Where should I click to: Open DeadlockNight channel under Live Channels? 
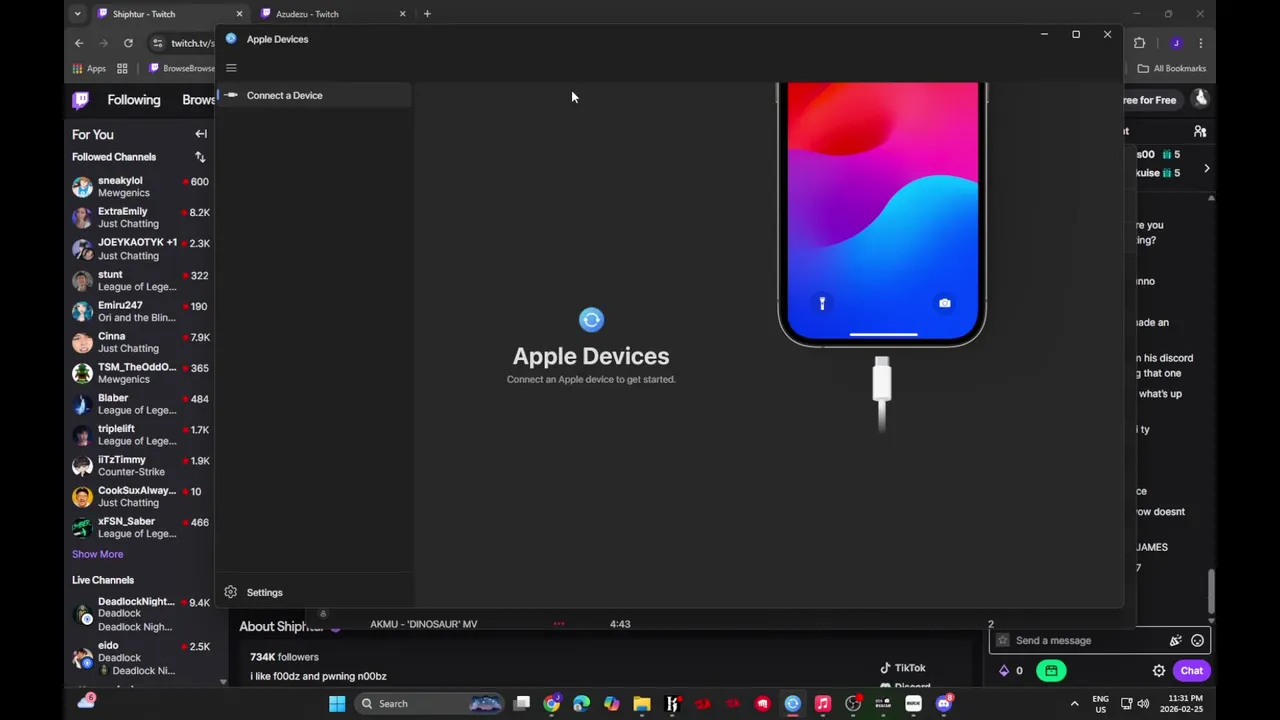[140, 614]
